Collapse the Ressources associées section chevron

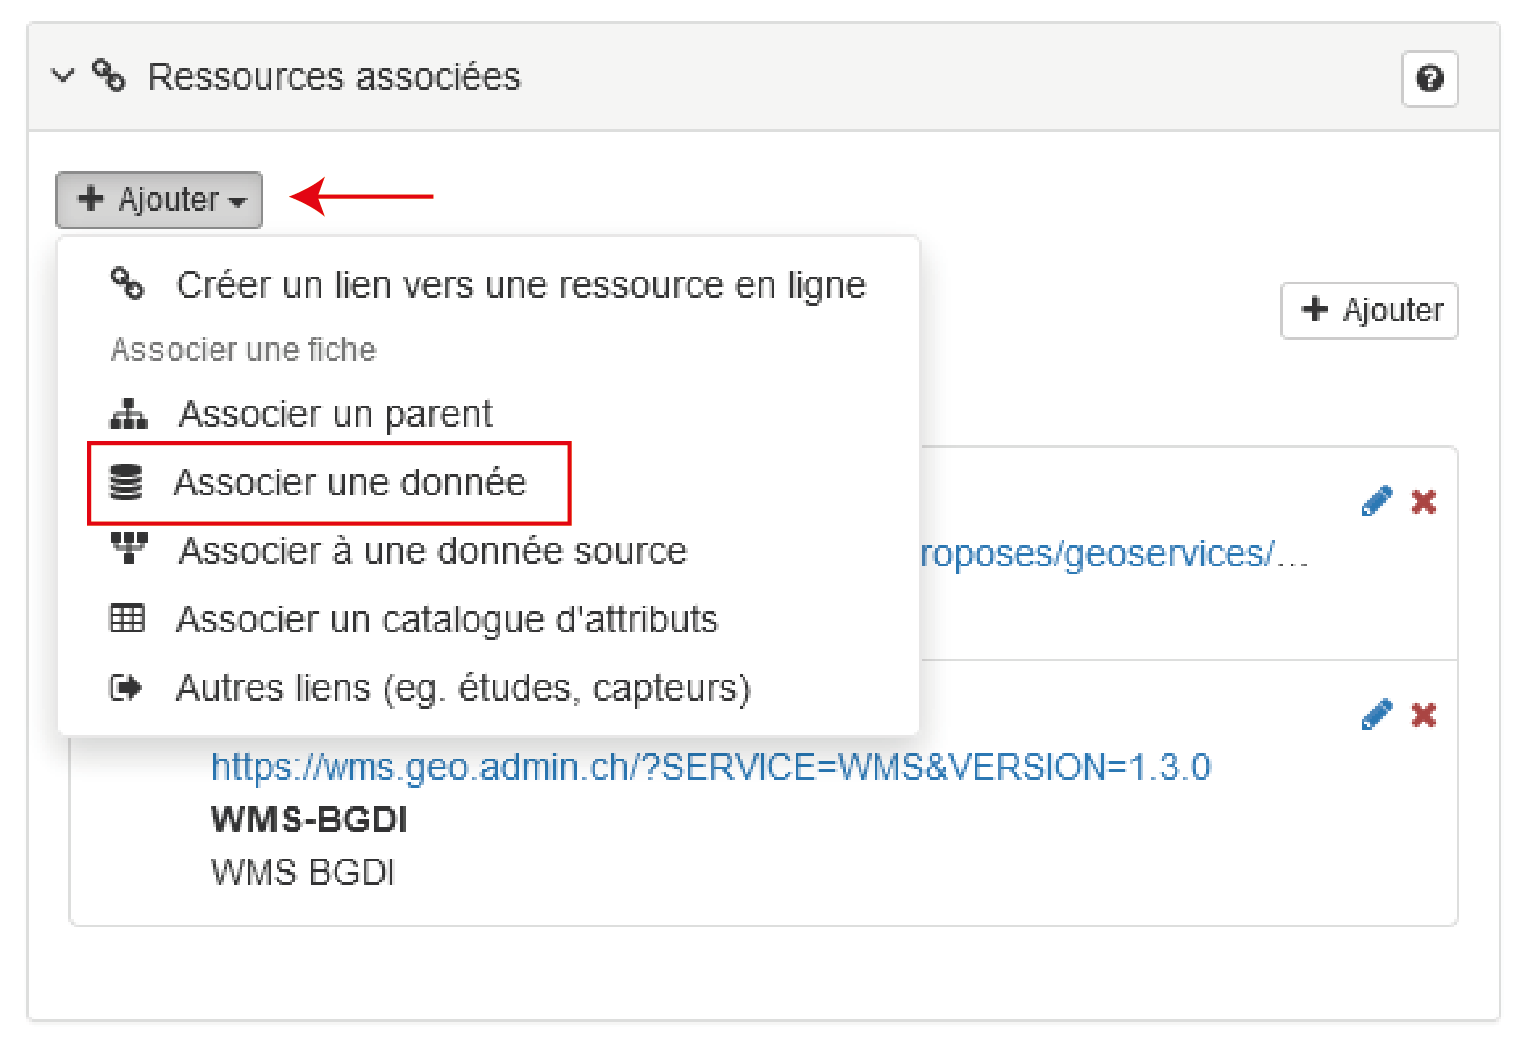pyautogui.click(x=63, y=76)
